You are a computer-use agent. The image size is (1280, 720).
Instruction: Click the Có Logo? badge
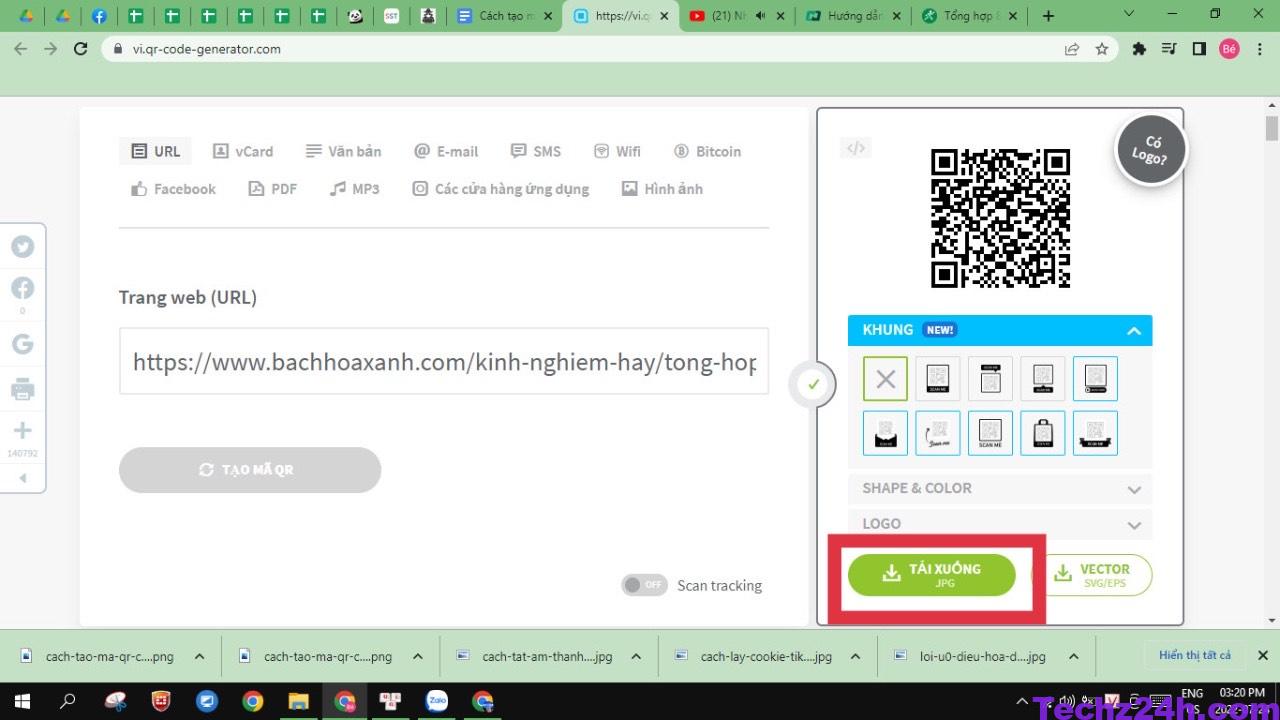tap(1151, 149)
